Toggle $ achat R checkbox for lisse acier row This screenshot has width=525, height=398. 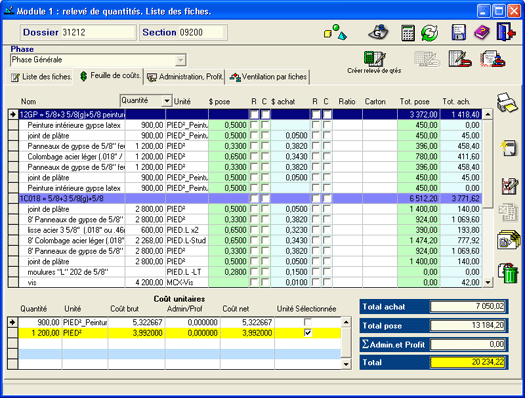315,230
